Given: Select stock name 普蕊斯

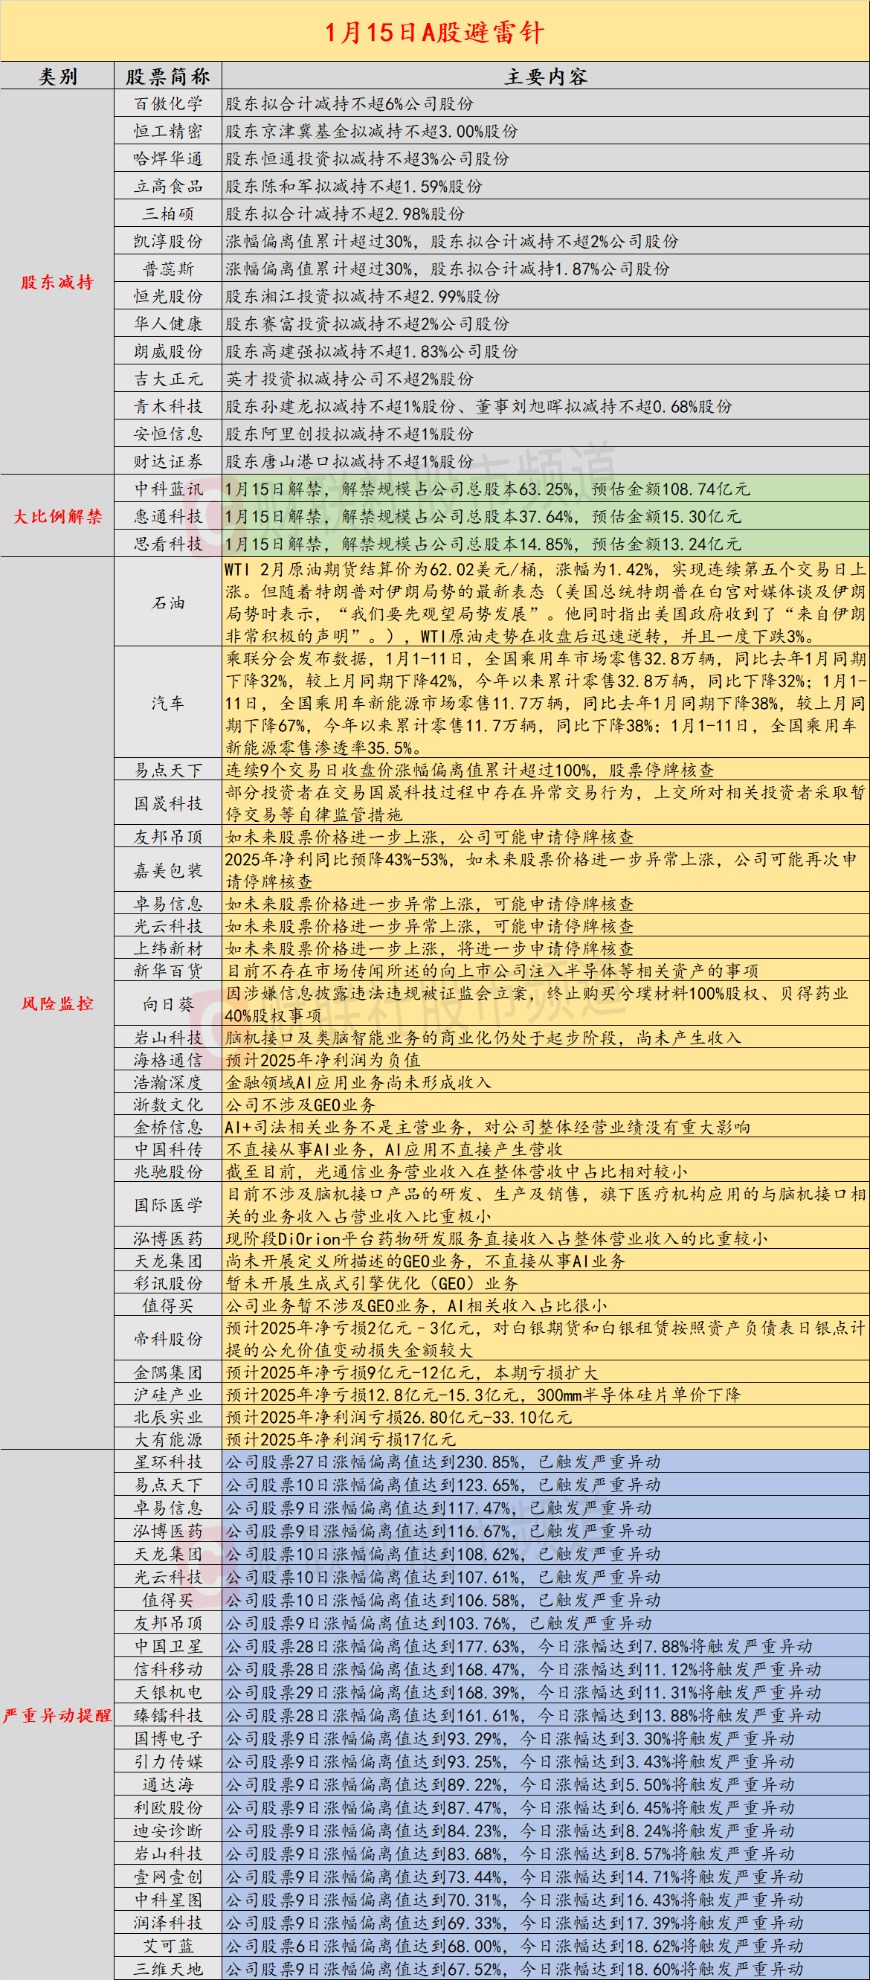Looking at the screenshot, I should click(168, 269).
